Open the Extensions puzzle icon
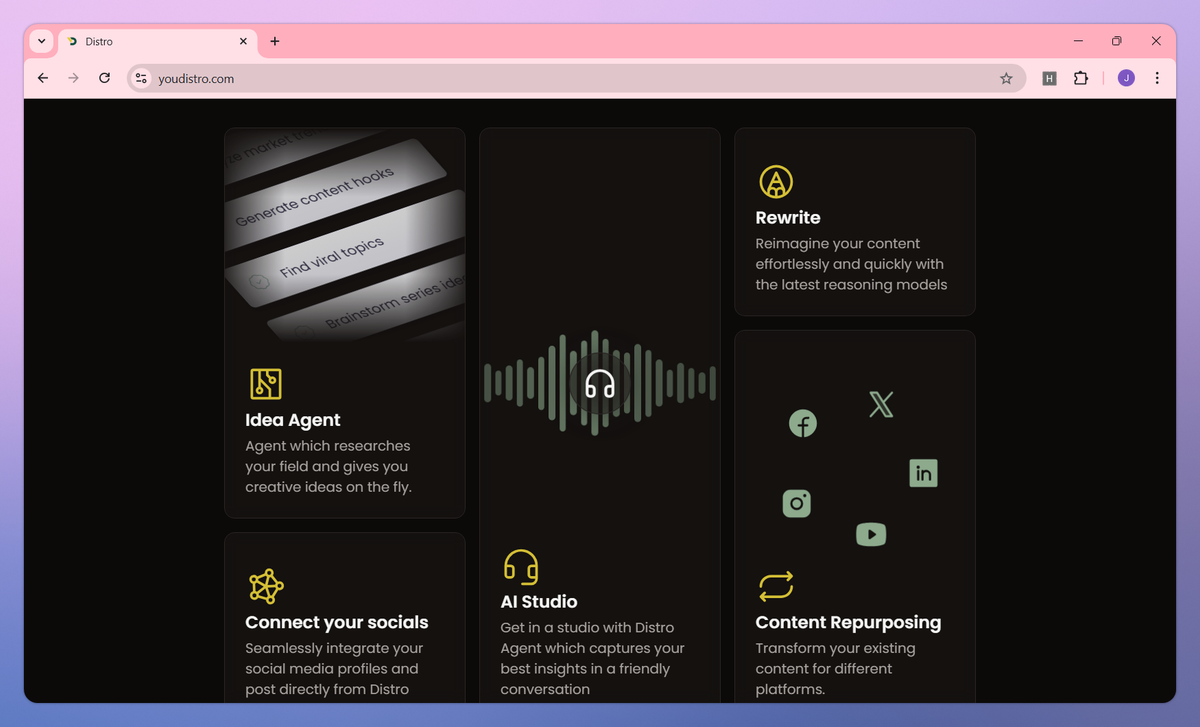 pos(1081,78)
